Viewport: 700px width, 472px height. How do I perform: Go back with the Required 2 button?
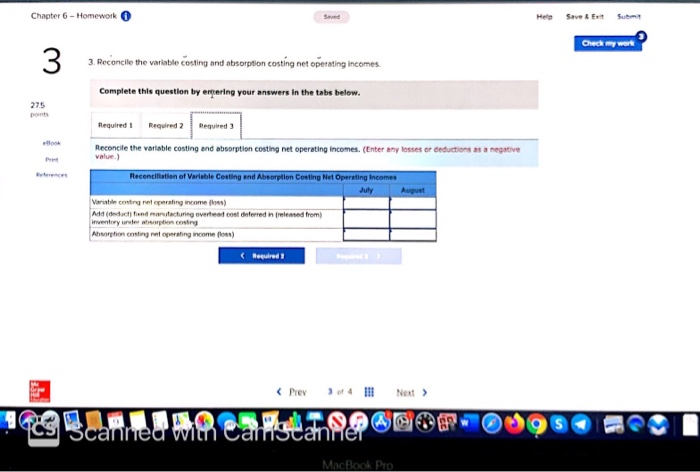pos(262,256)
